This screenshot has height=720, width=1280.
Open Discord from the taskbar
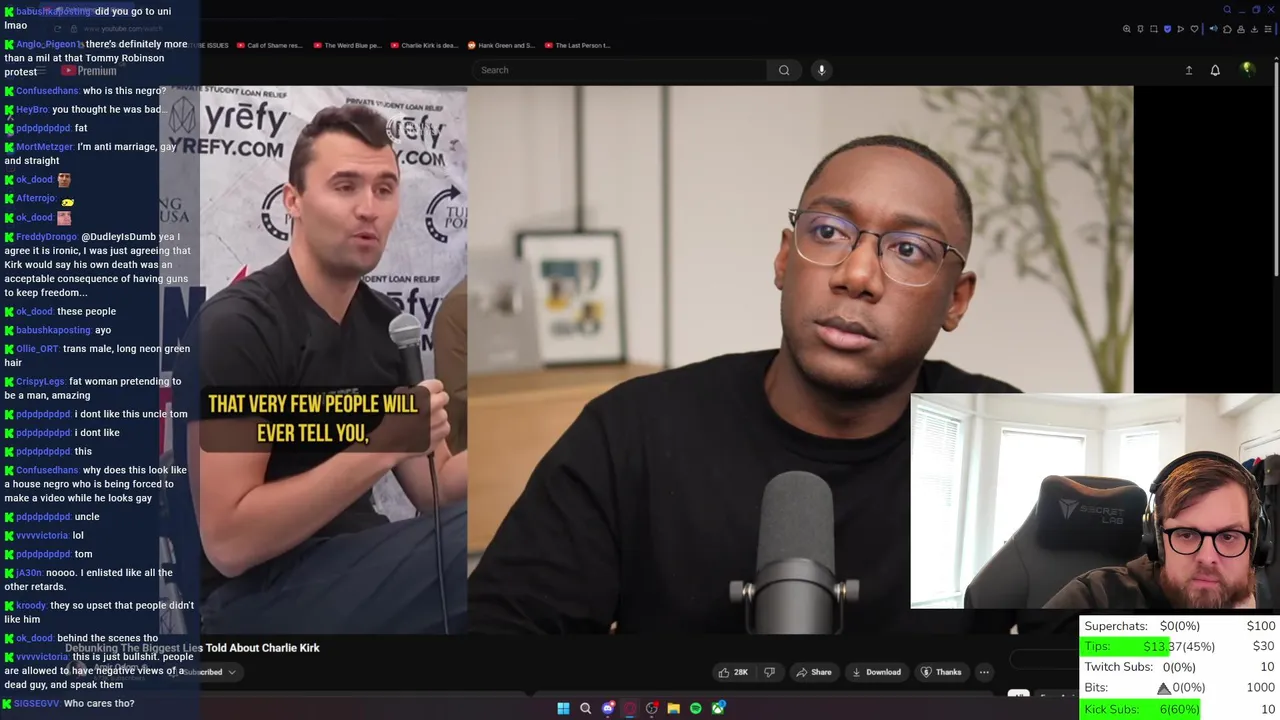pyautogui.click(x=608, y=708)
